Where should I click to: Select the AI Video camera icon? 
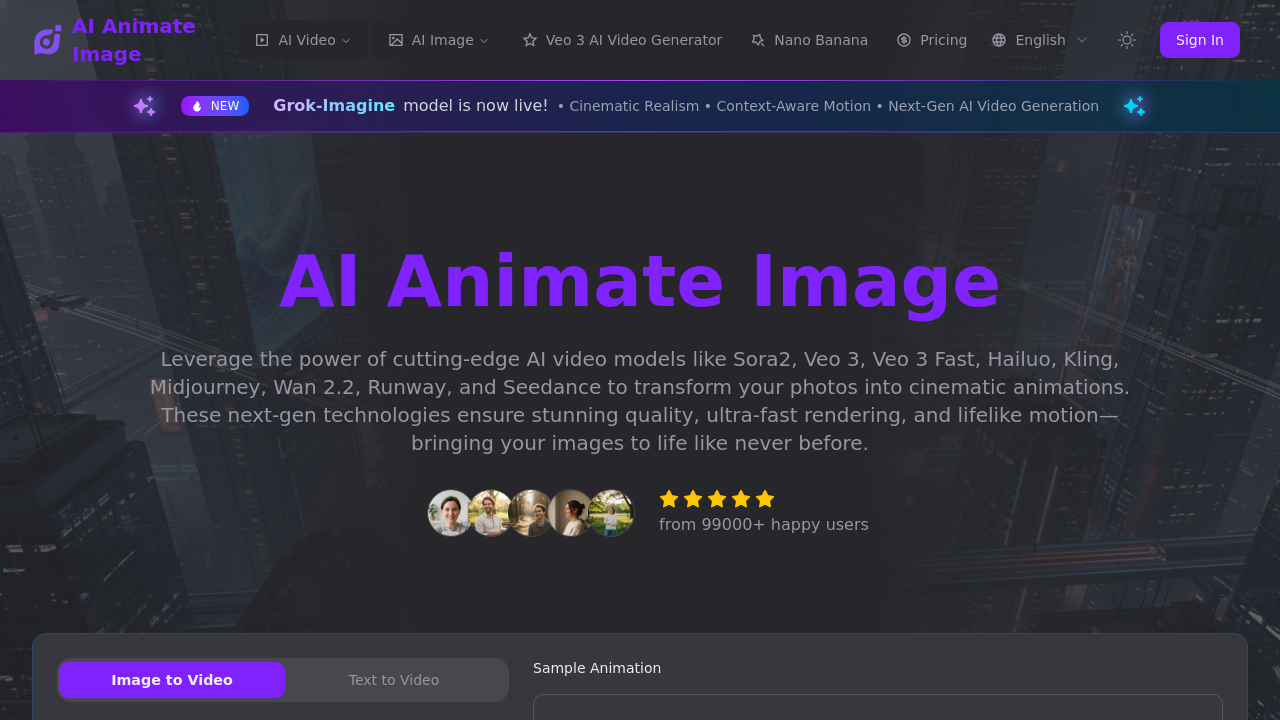click(261, 40)
